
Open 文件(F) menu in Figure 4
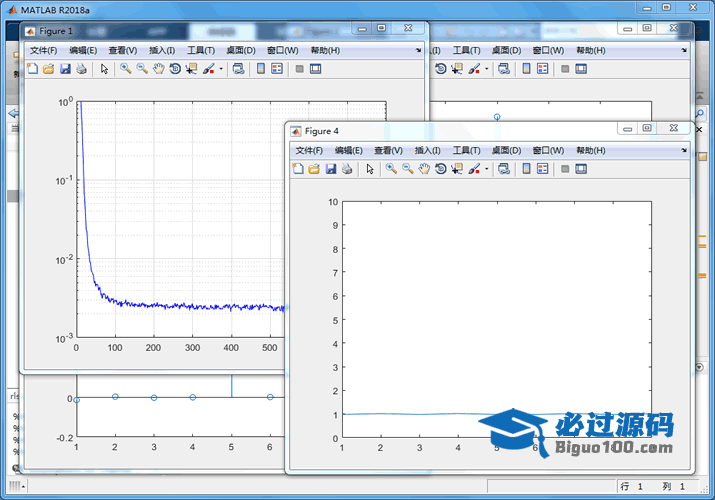pyautogui.click(x=309, y=150)
